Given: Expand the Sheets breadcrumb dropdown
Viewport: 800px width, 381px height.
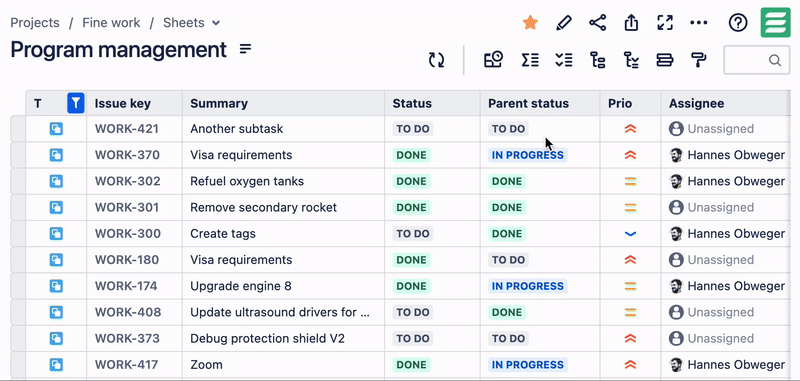Looking at the screenshot, I should [216, 23].
